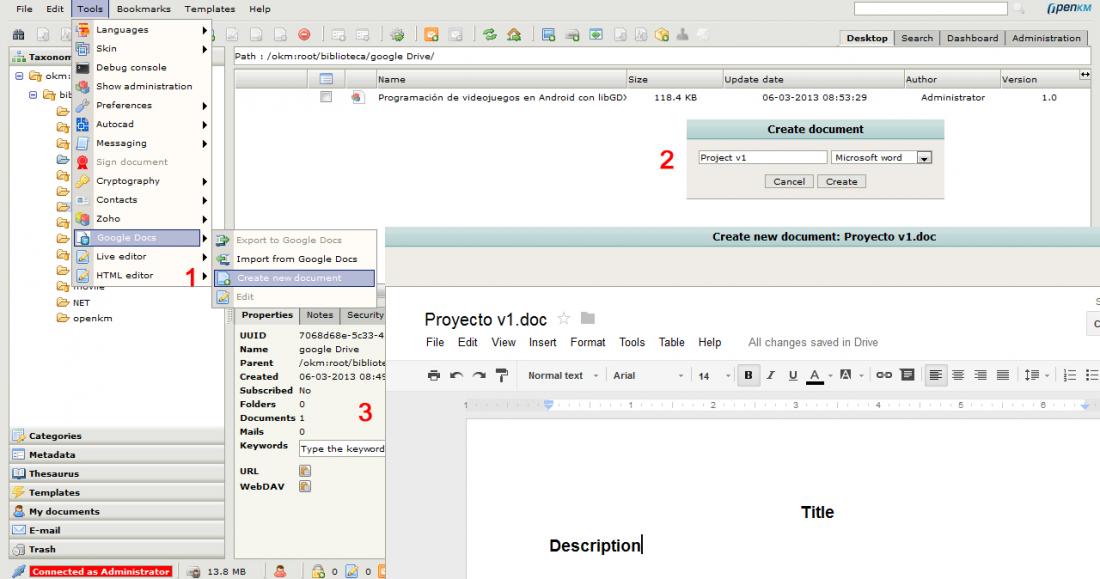Open the Normal text style dropdown
Viewport: 1100px width, 579px height.
560,376
